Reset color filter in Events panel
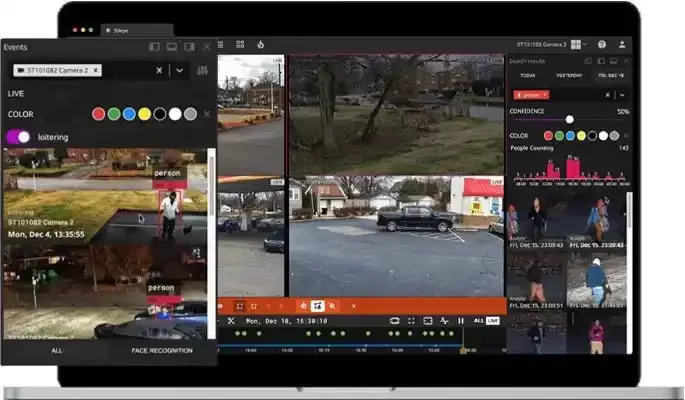 pos(207,114)
